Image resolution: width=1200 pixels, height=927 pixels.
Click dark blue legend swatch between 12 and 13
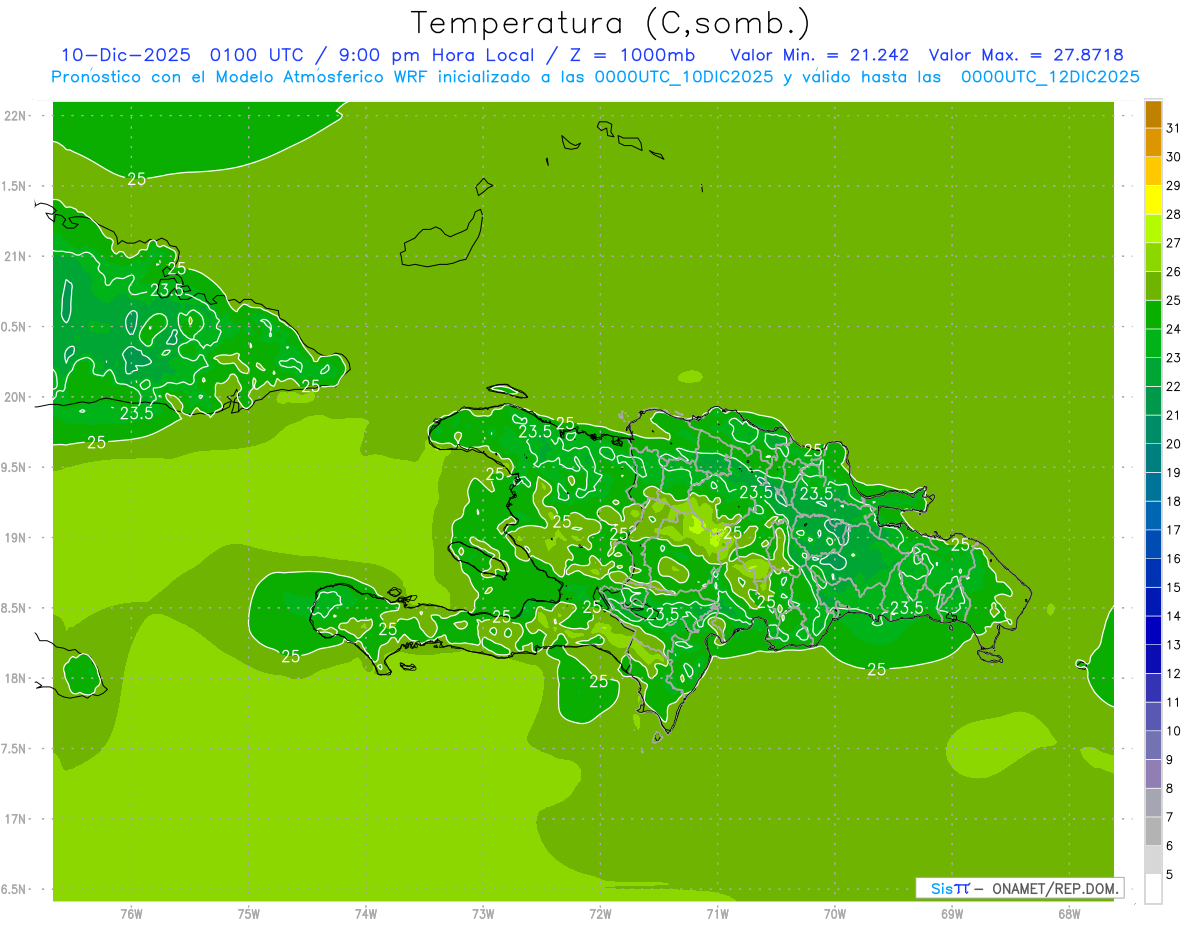pos(1153,659)
